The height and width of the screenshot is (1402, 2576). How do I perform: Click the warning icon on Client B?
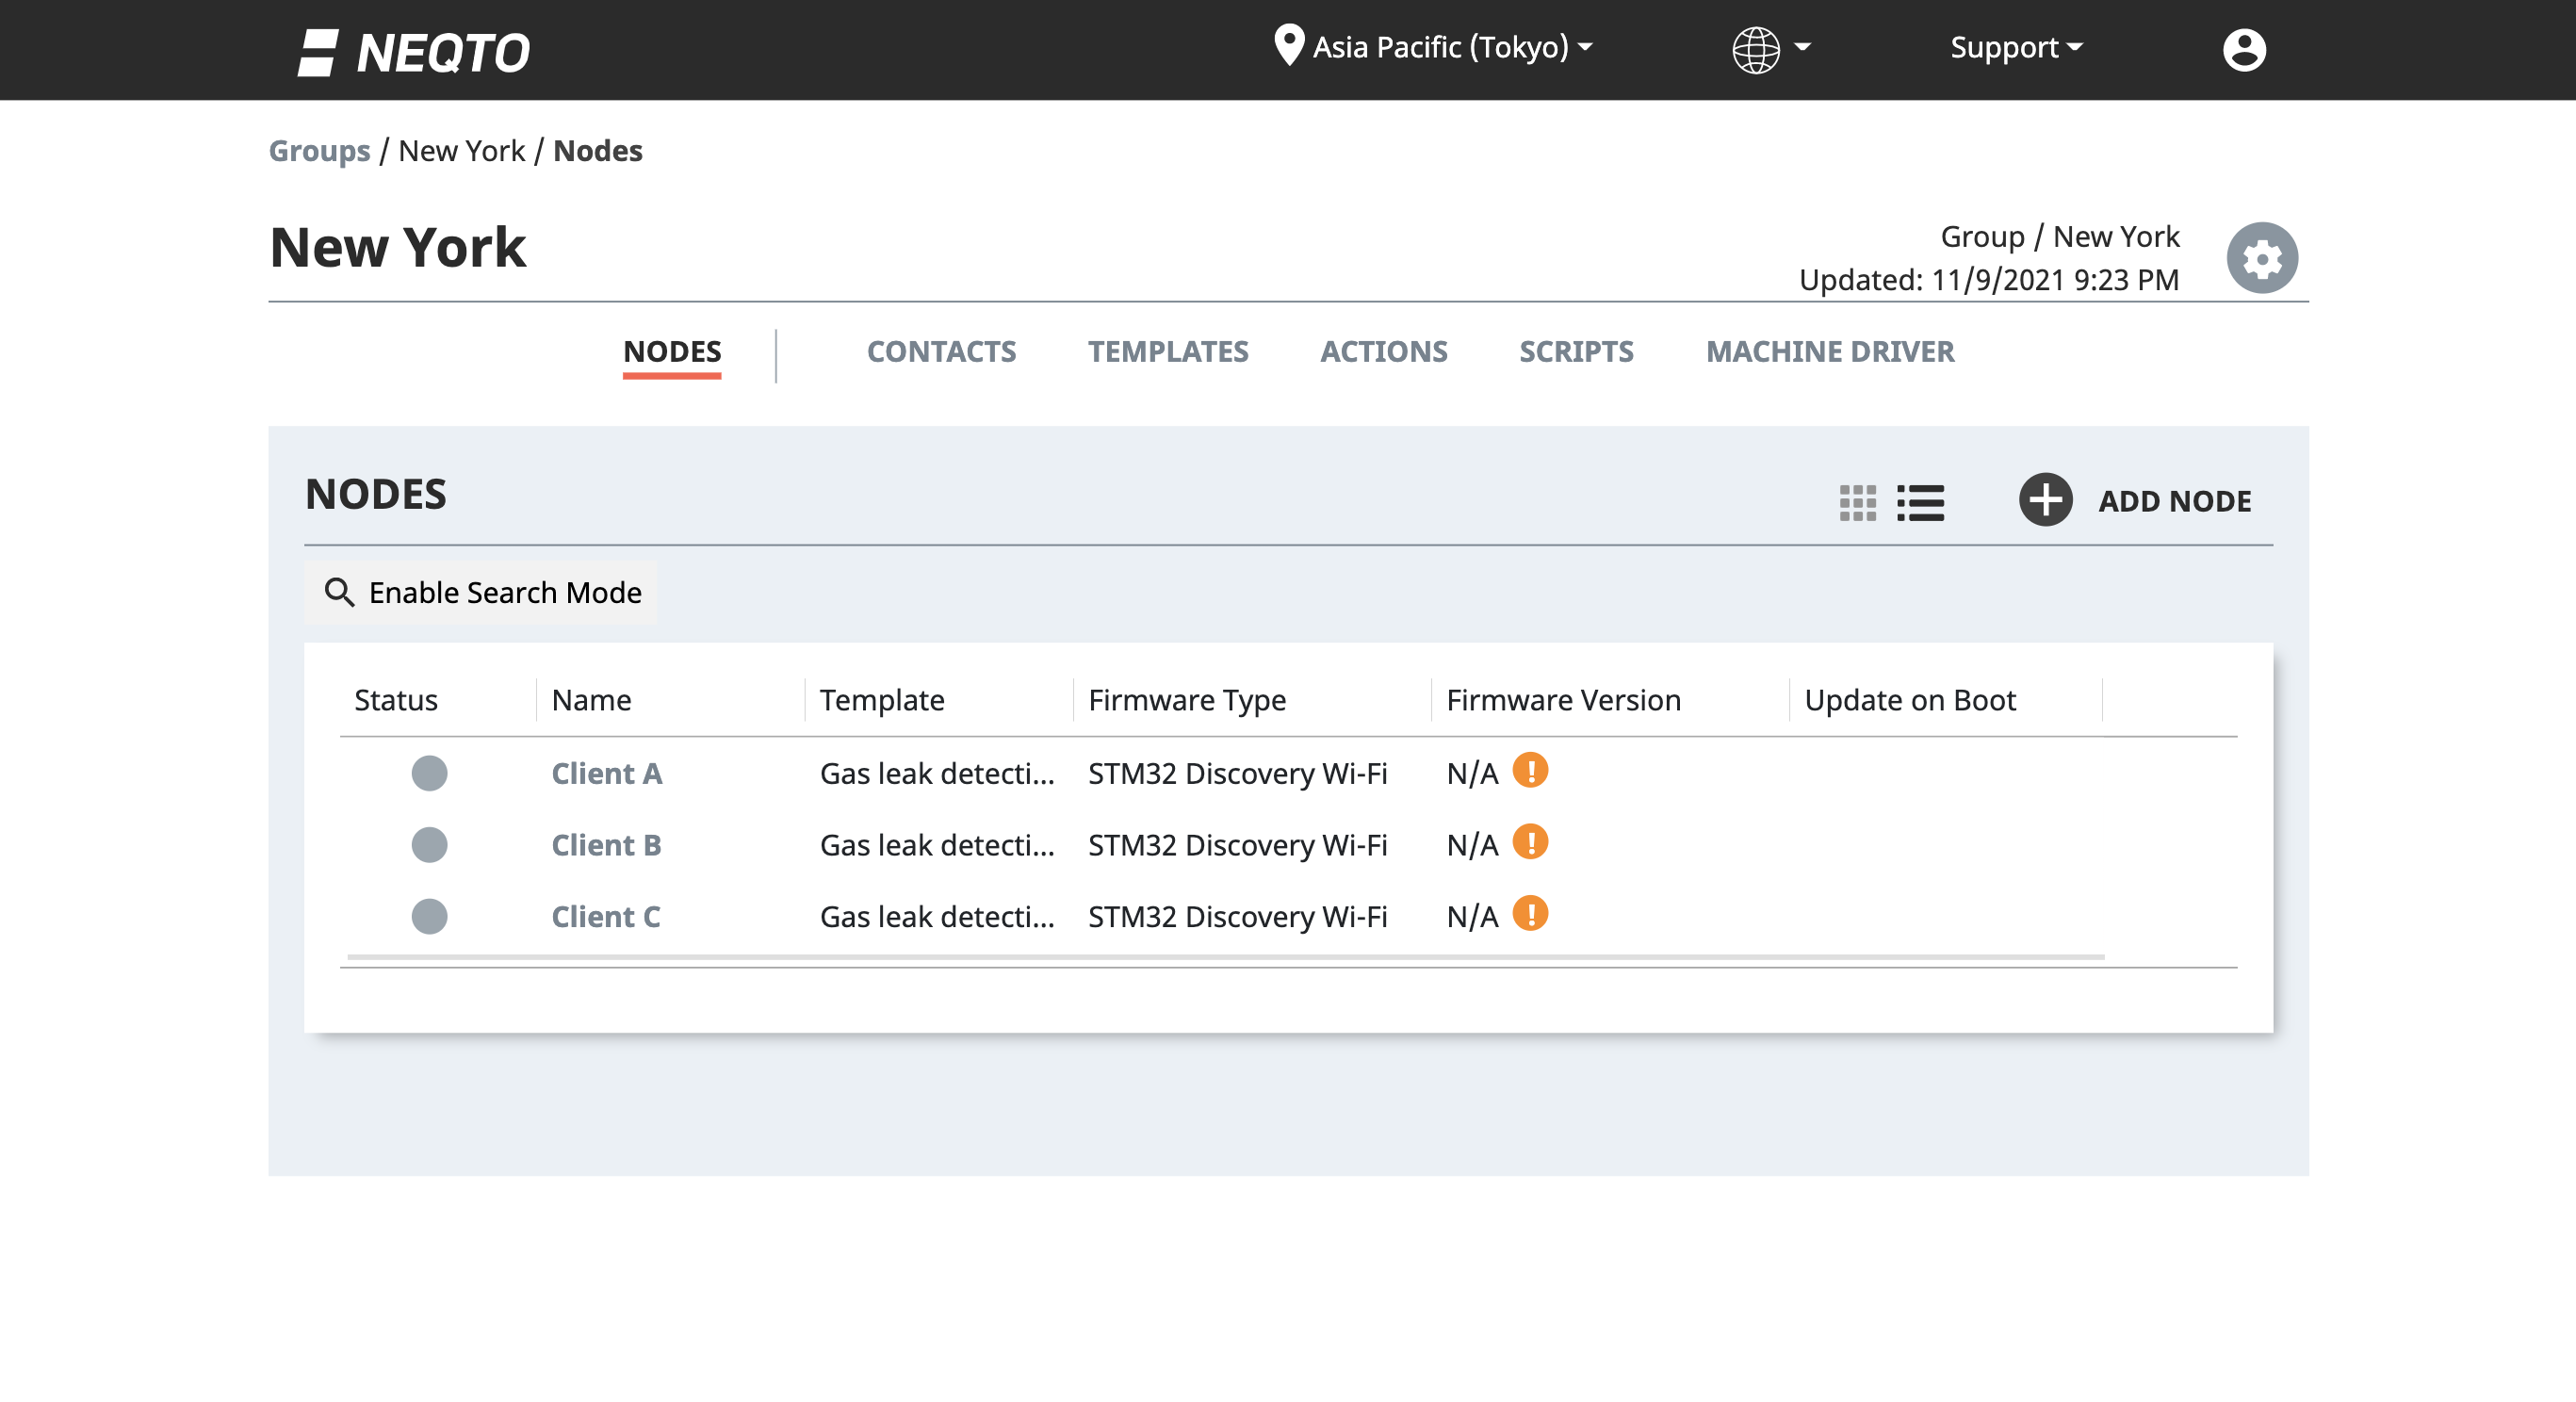coord(1531,842)
